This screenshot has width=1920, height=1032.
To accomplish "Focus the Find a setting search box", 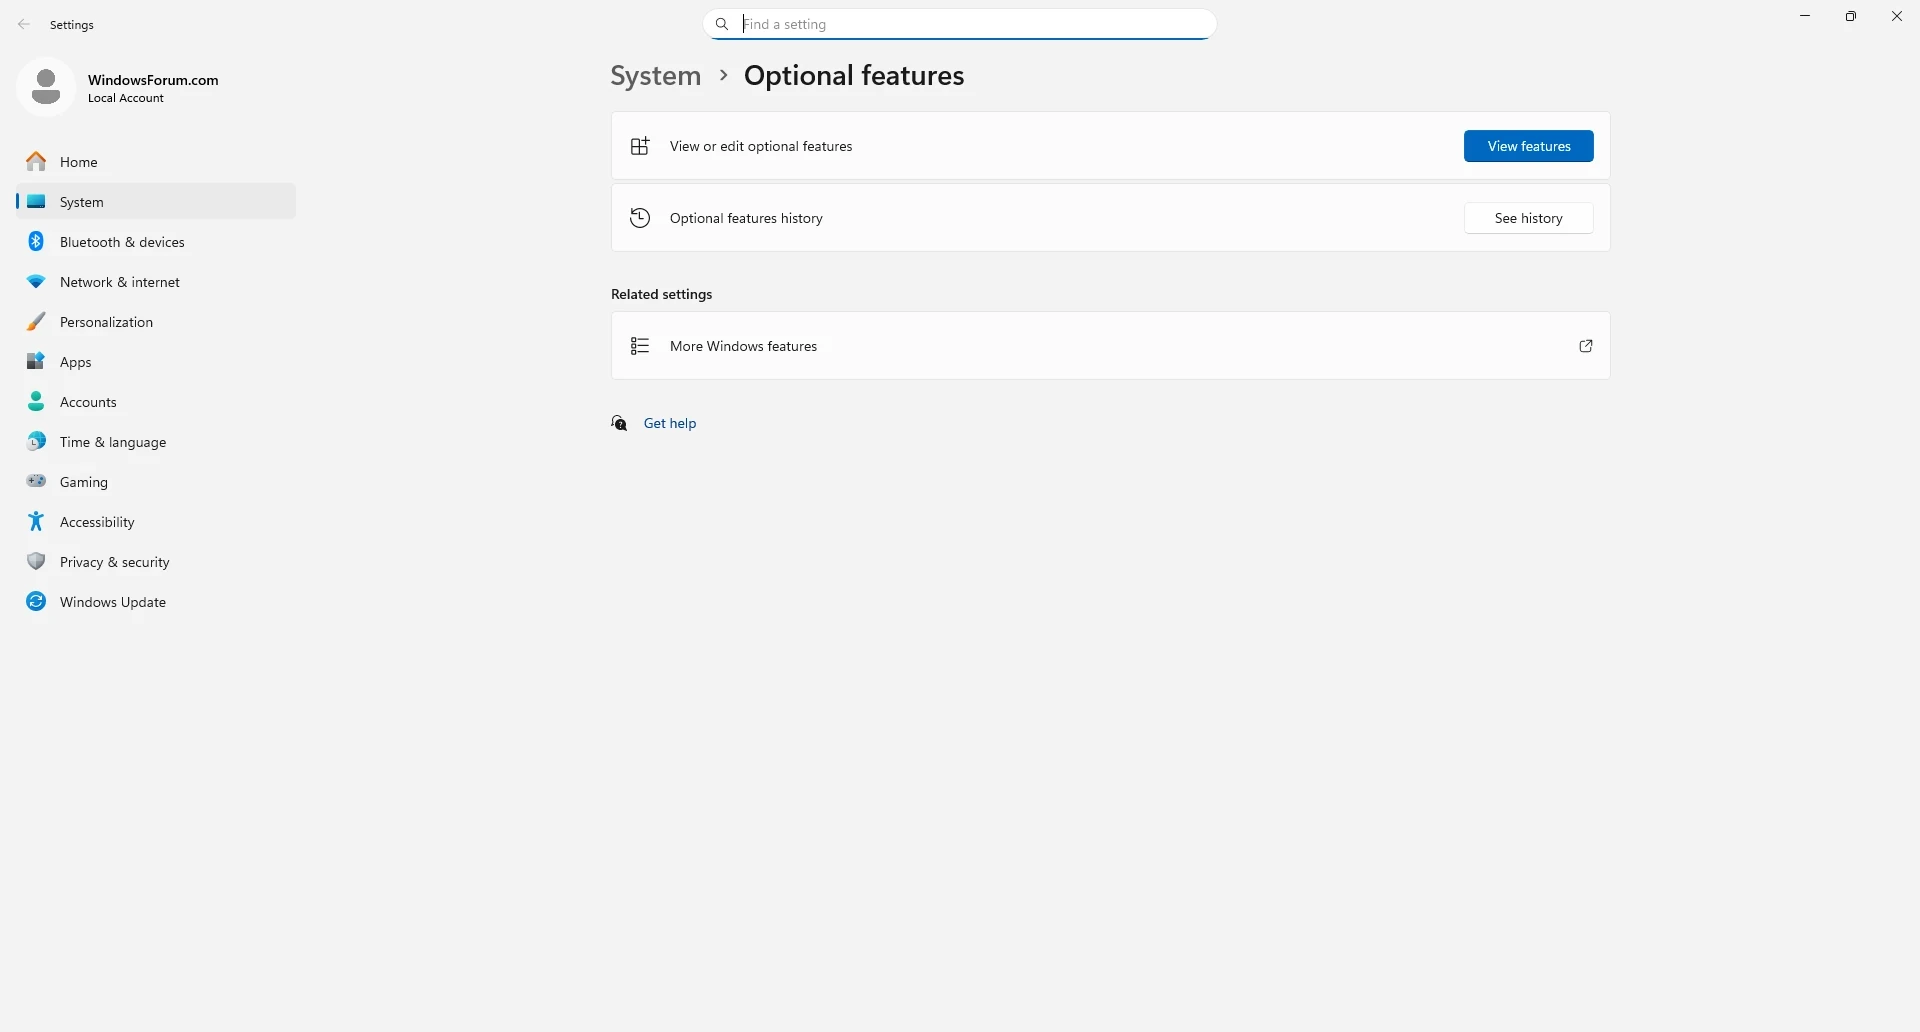I will click(x=960, y=24).
